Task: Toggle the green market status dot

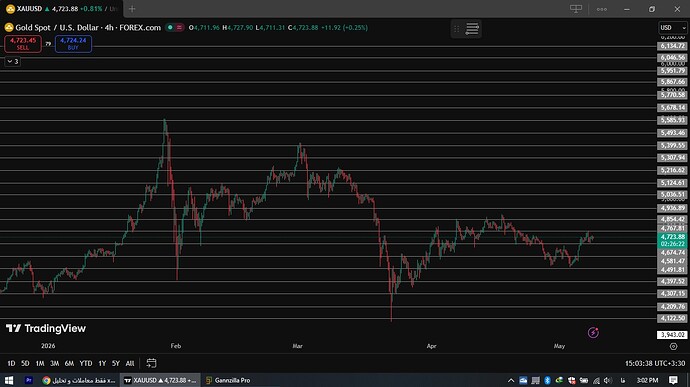Action: pyautogui.click(x=170, y=27)
